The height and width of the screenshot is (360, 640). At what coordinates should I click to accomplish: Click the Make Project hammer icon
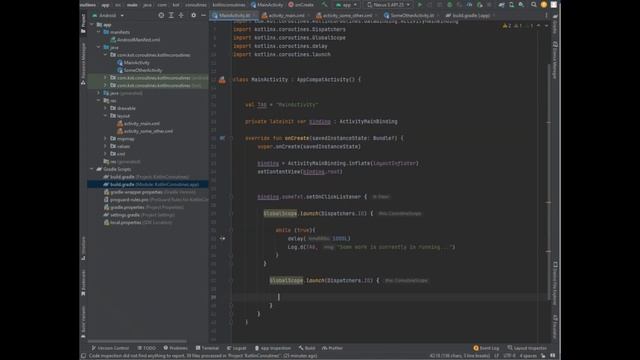[x=324, y=5]
